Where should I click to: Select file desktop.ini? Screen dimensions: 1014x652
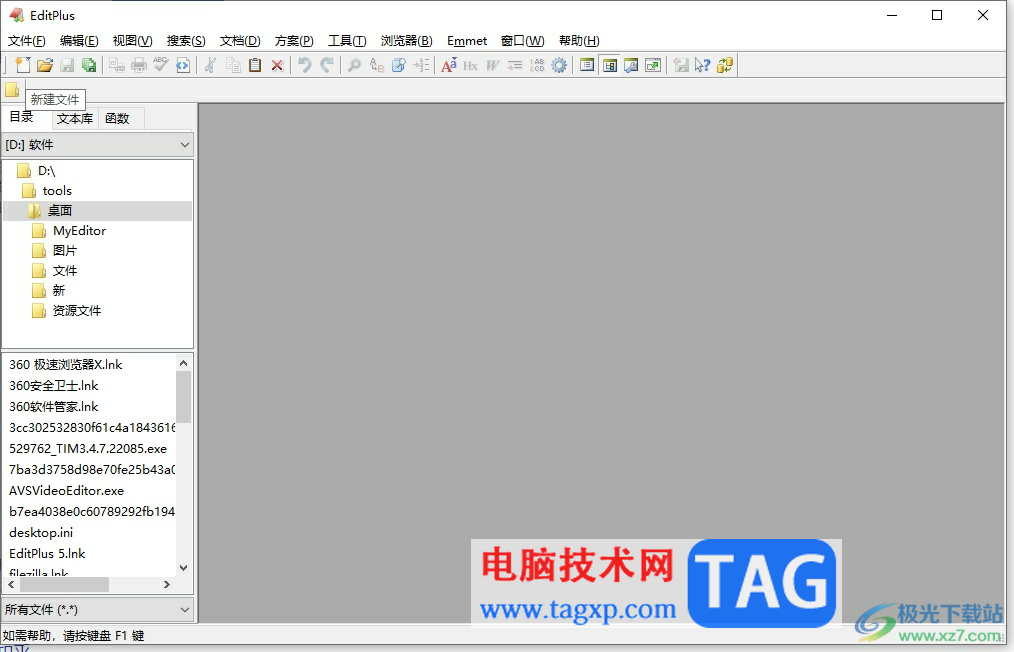tap(41, 533)
